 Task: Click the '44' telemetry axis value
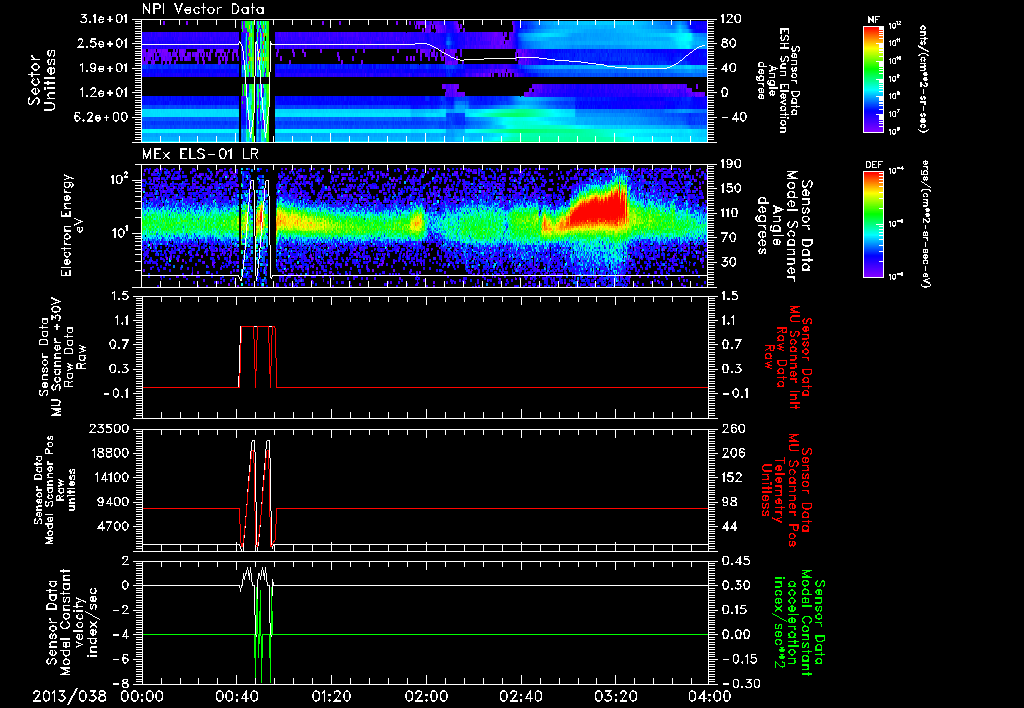(728, 526)
